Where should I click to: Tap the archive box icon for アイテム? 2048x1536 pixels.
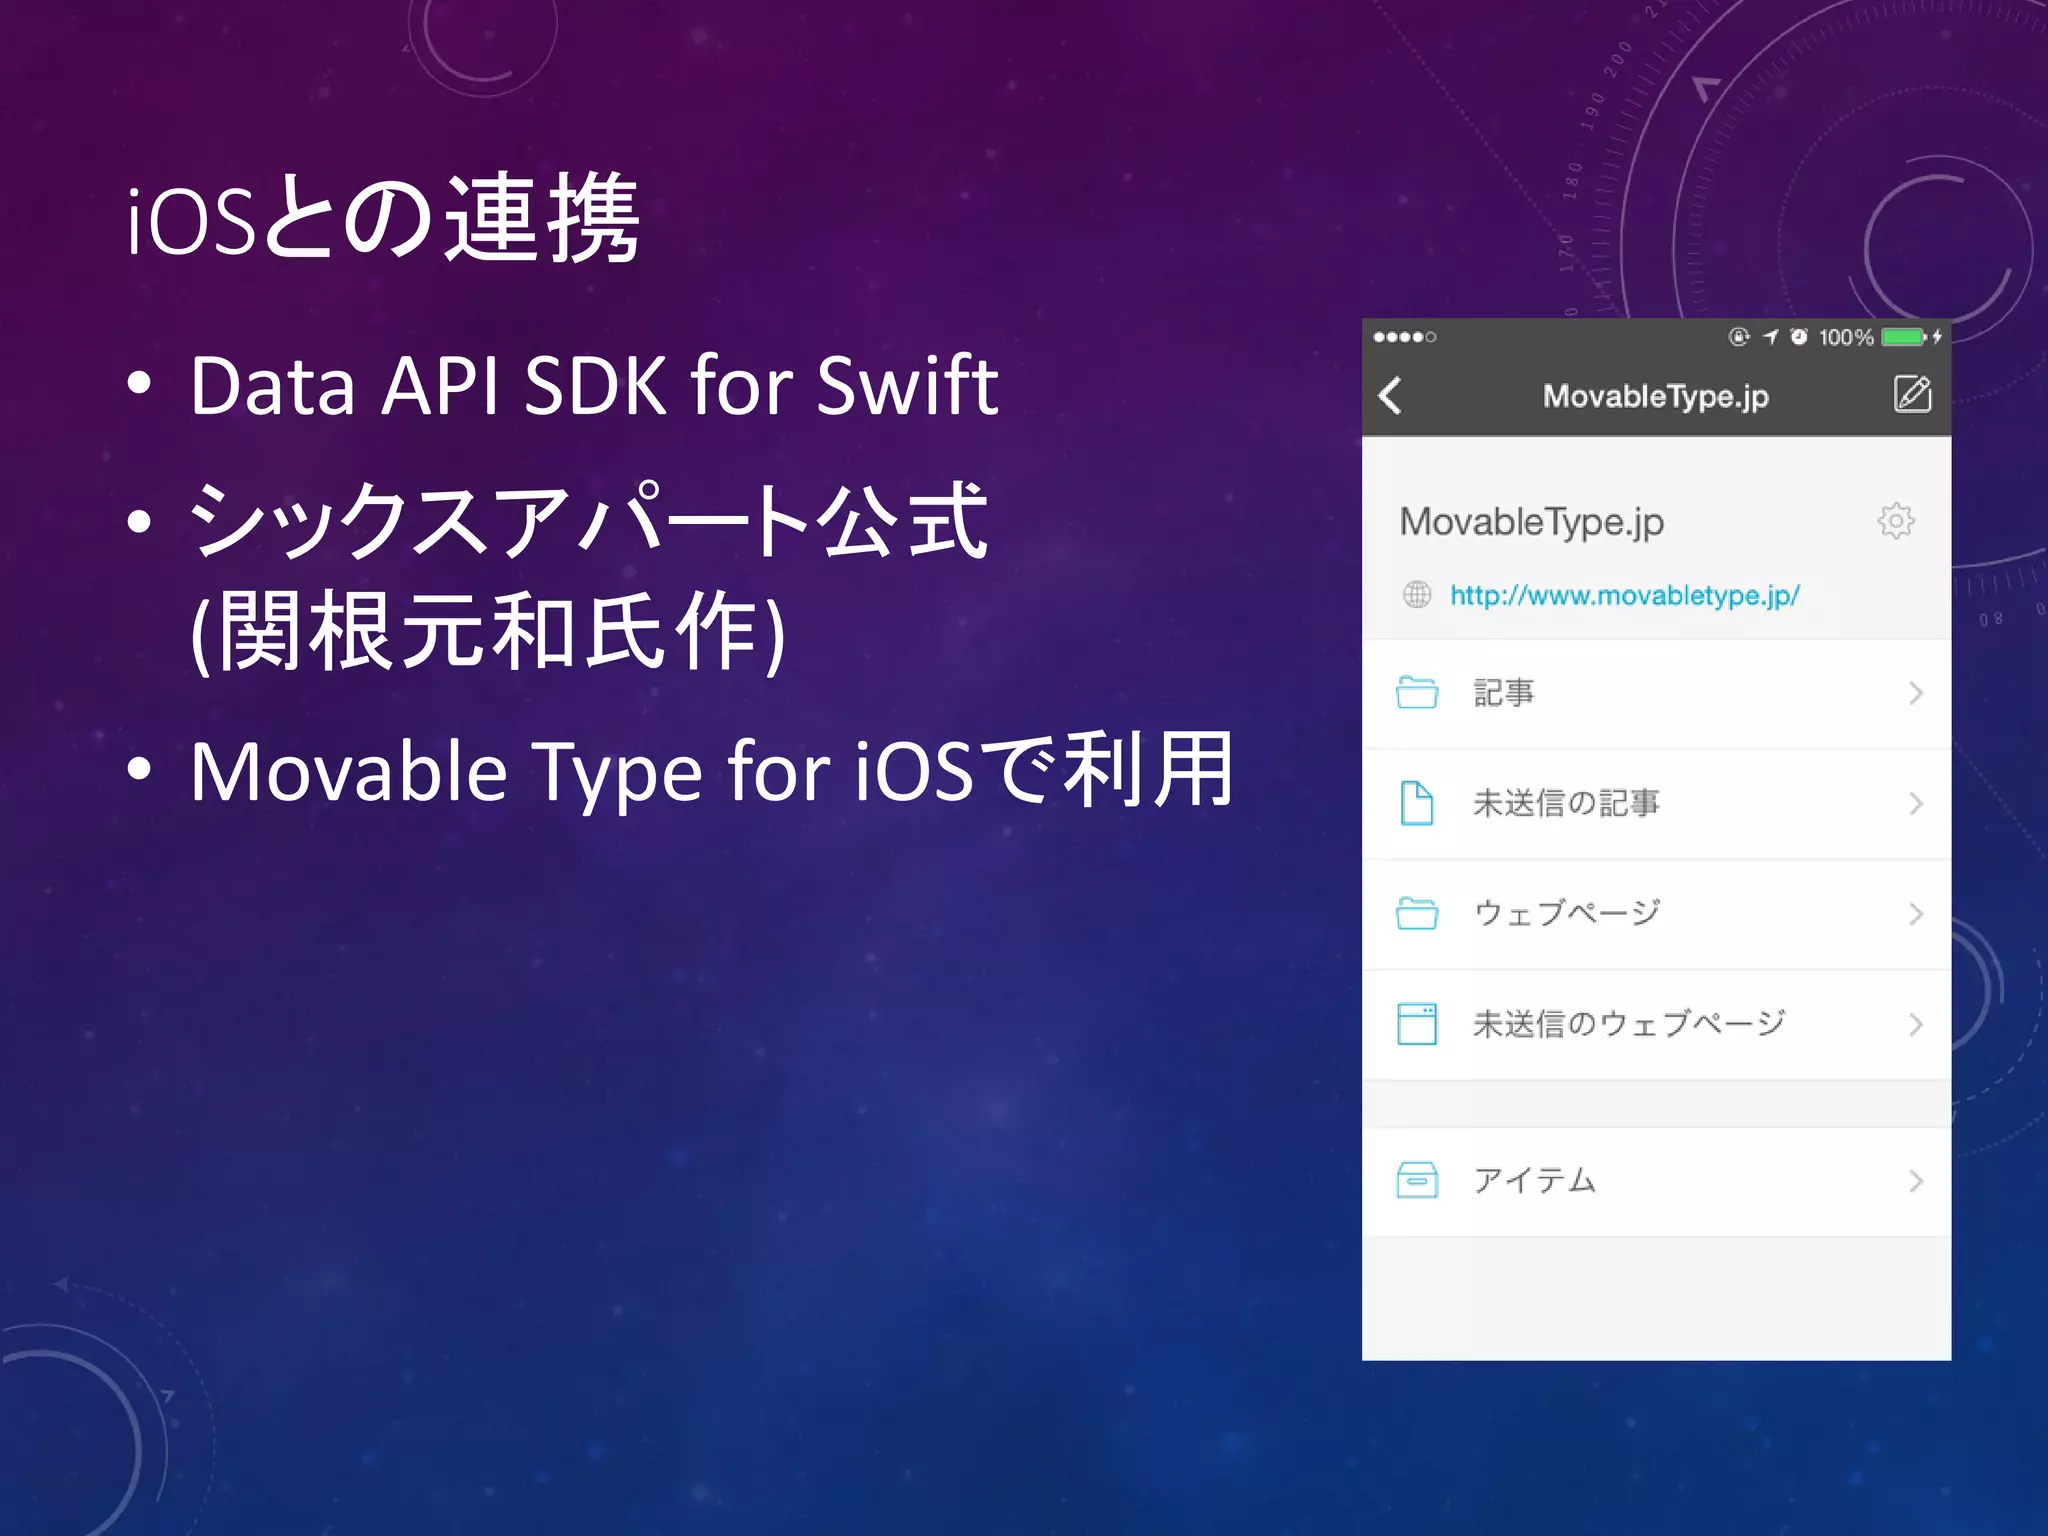click(x=1417, y=1180)
